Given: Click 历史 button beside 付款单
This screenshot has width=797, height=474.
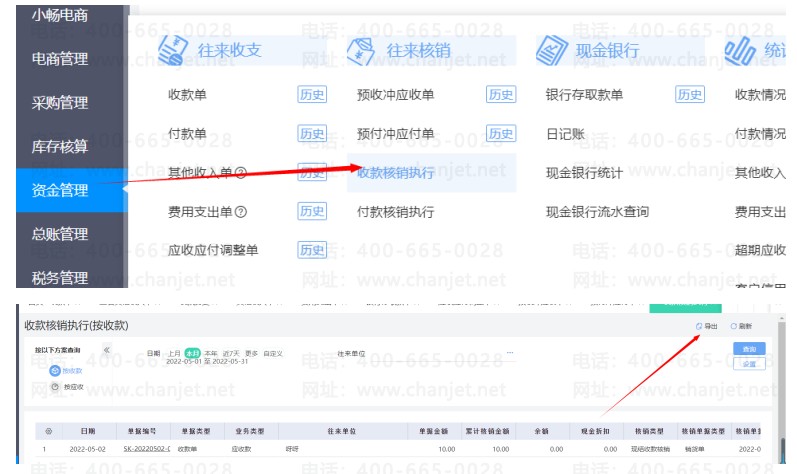Looking at the screenshot, I should click(x=312, y=134).
